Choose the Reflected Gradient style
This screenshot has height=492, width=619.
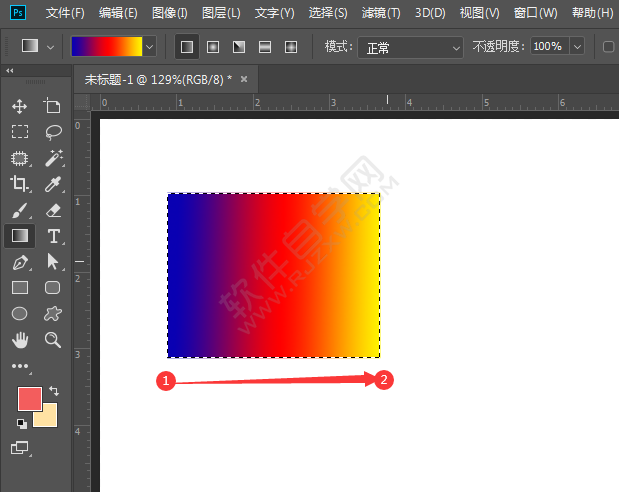(x=264, y=47)
